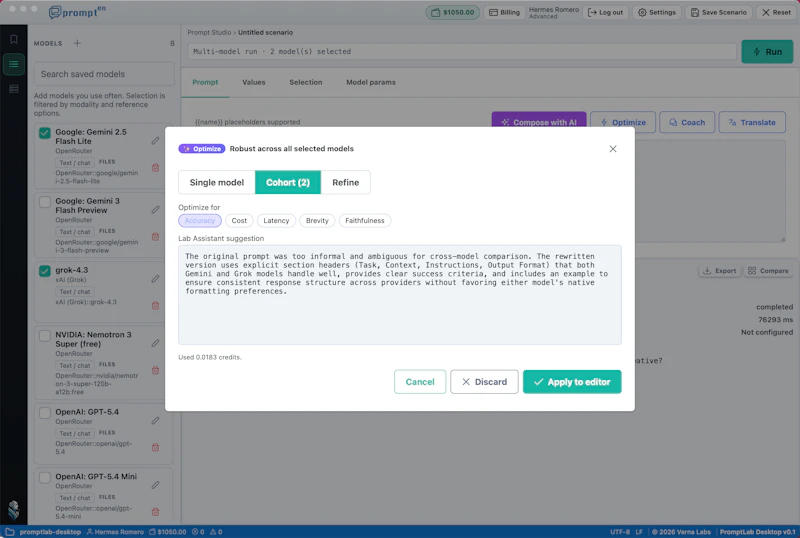Click the Reset button
Image resolution: width=800 pixels, height=538 pixels.
tap(776, 12)
